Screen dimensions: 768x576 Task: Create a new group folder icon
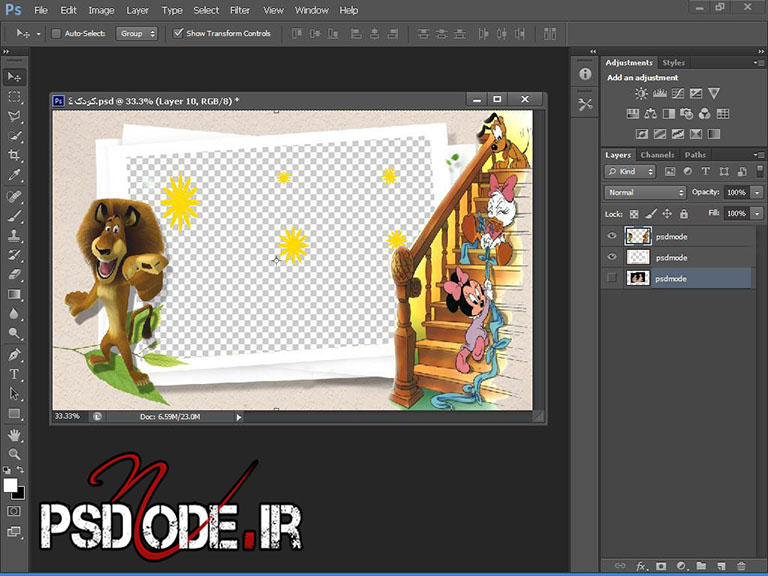(701, 566)
